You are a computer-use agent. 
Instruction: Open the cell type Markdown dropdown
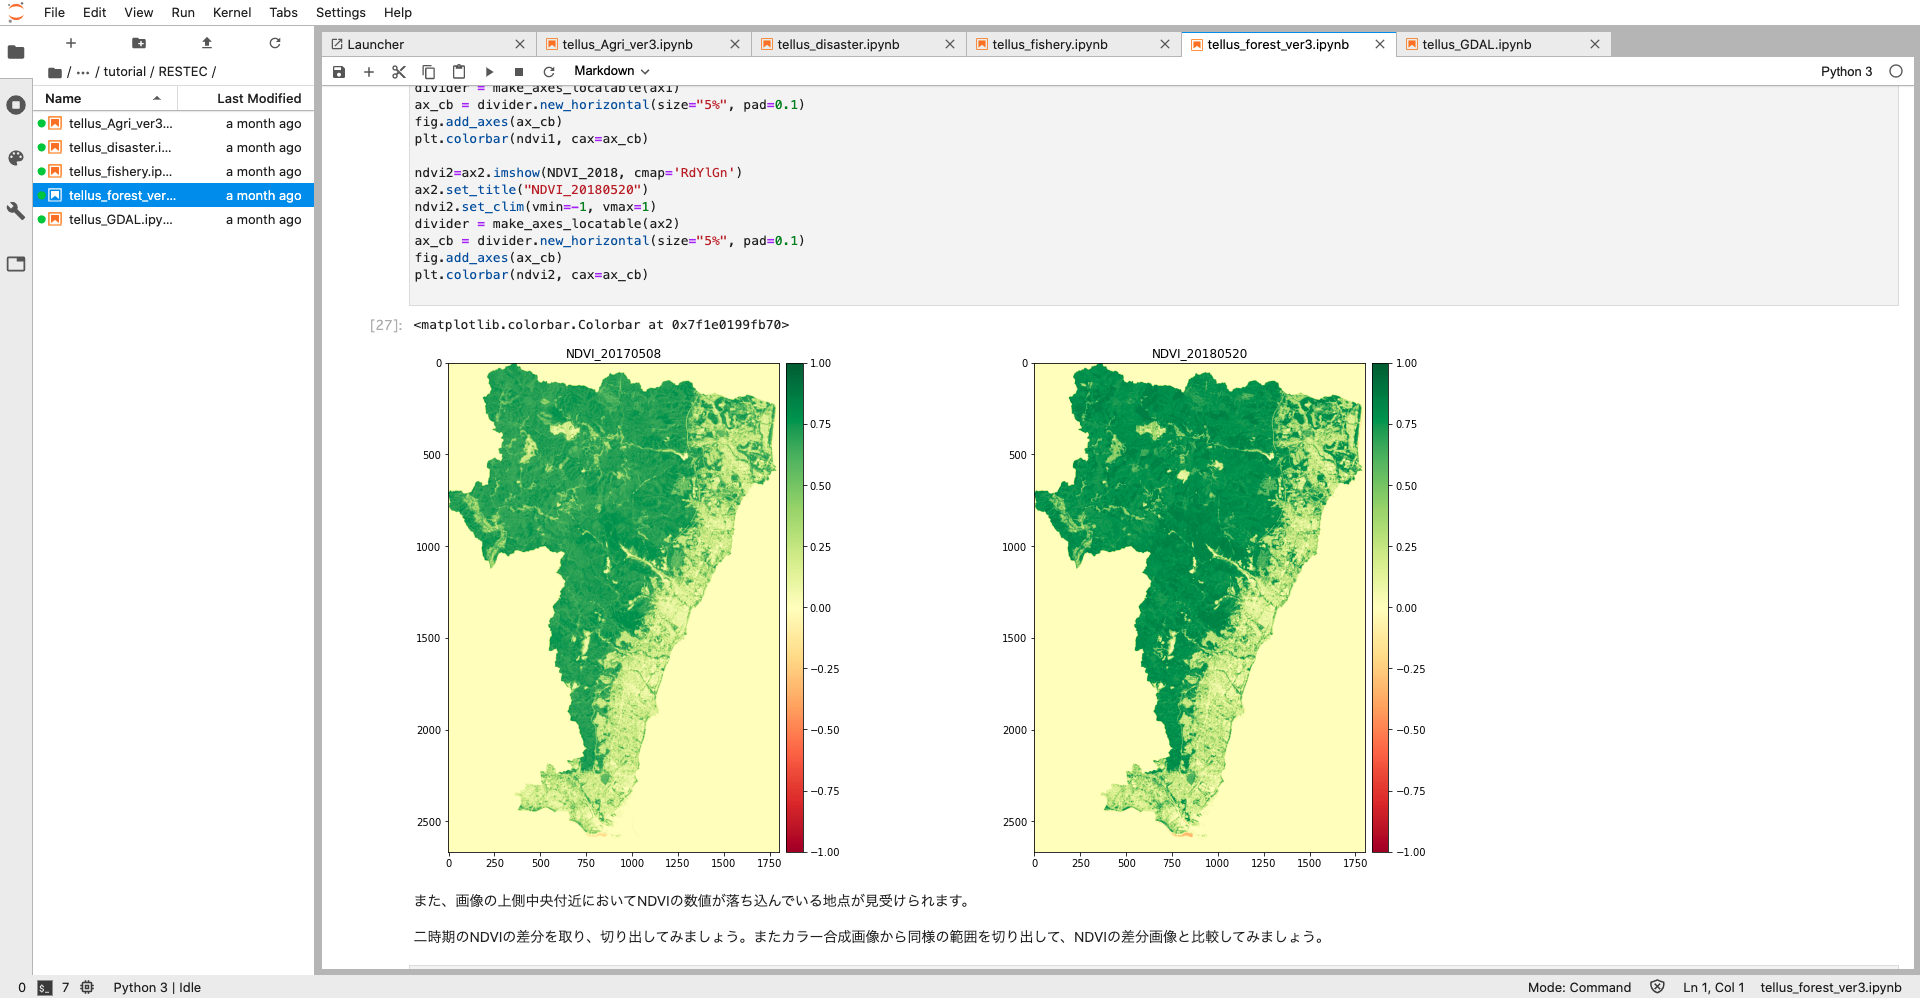[x=612, y=71]
